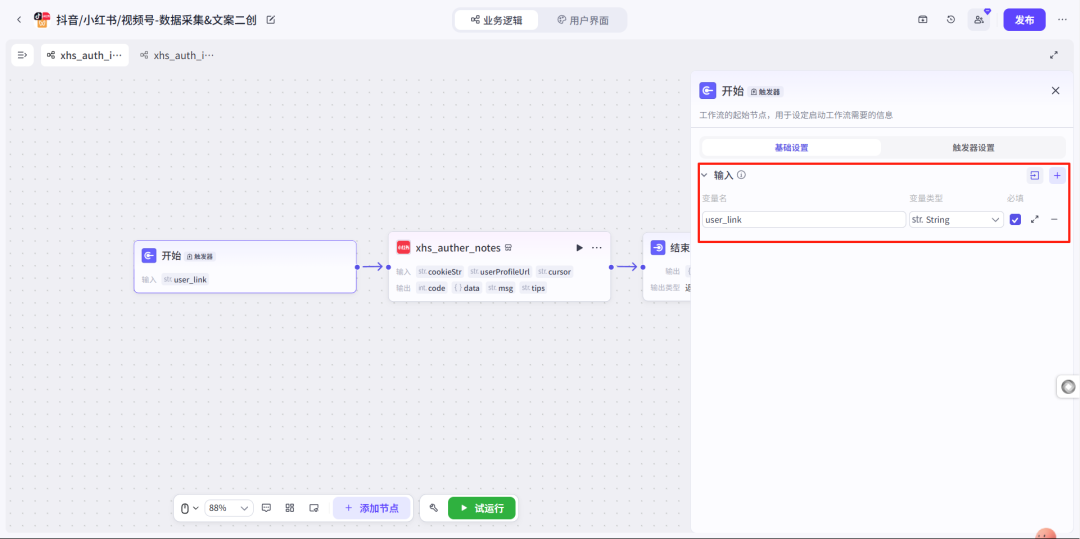Expand the canvas to fullscreen
The image size is (1080, 539).
tap(1054, 55)
